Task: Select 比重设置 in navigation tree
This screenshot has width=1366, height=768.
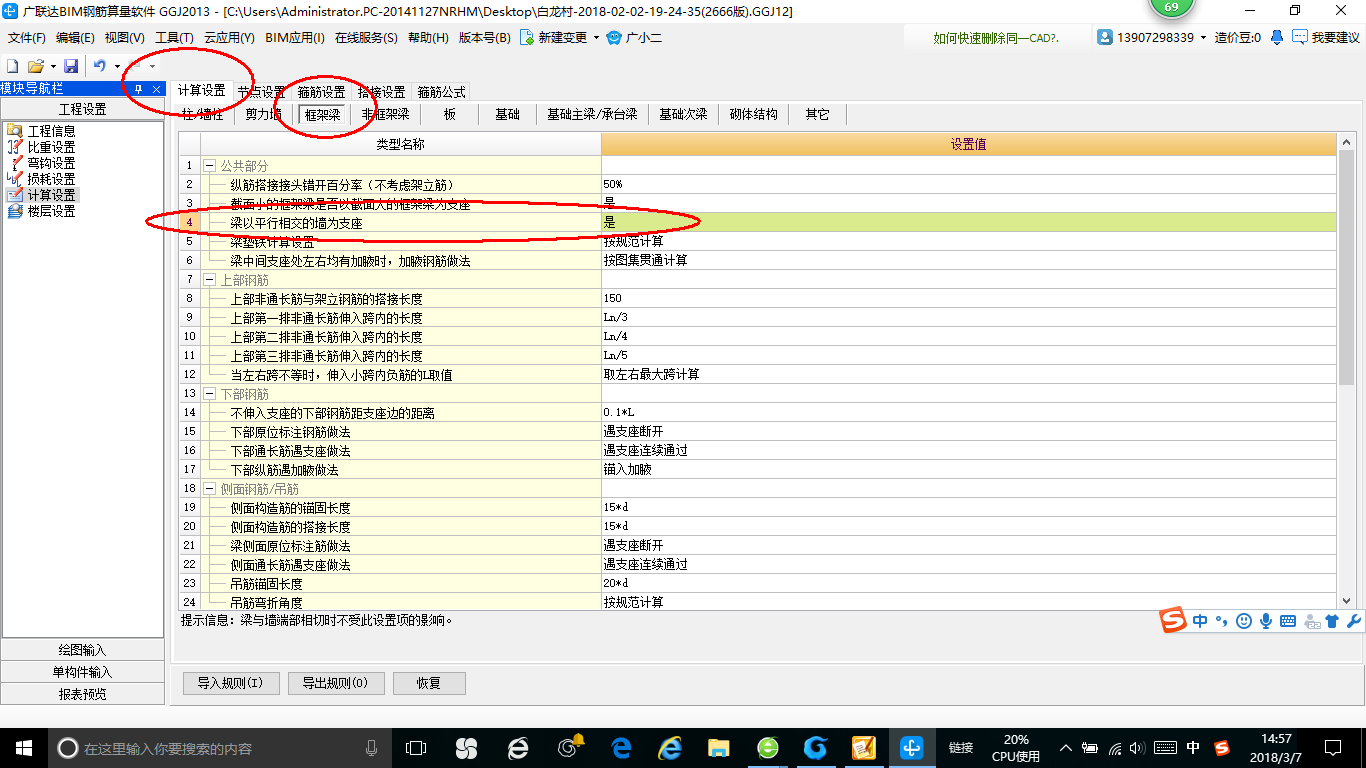Action: coord(50,147)
